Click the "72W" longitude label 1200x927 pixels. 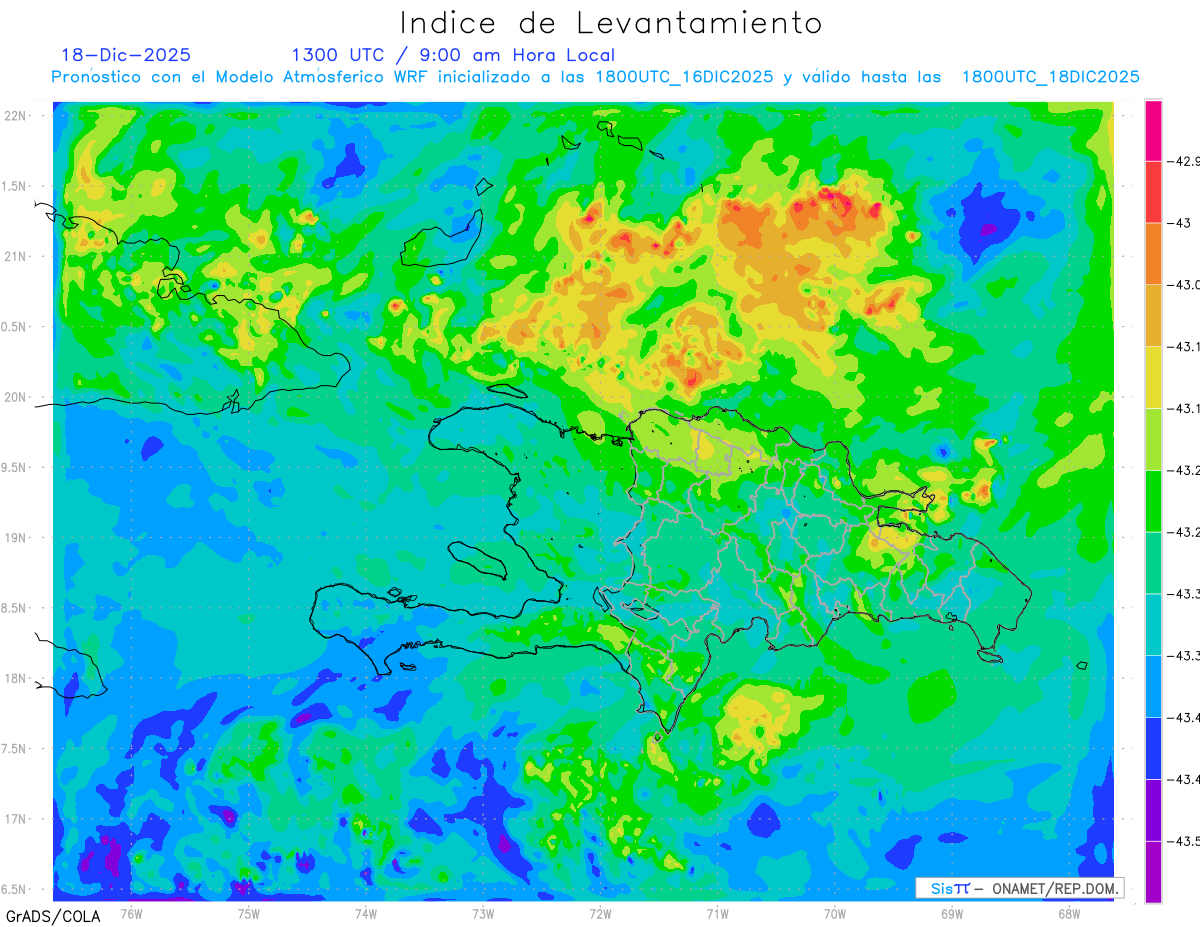point(600,913)
